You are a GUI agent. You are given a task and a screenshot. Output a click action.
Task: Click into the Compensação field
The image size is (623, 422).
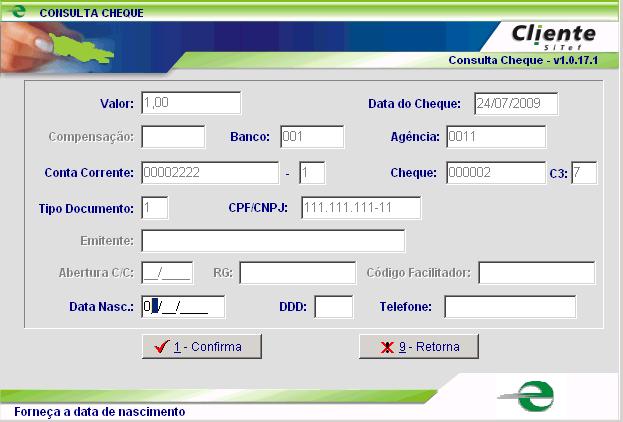pyautogui.click(x=172, y=137)
